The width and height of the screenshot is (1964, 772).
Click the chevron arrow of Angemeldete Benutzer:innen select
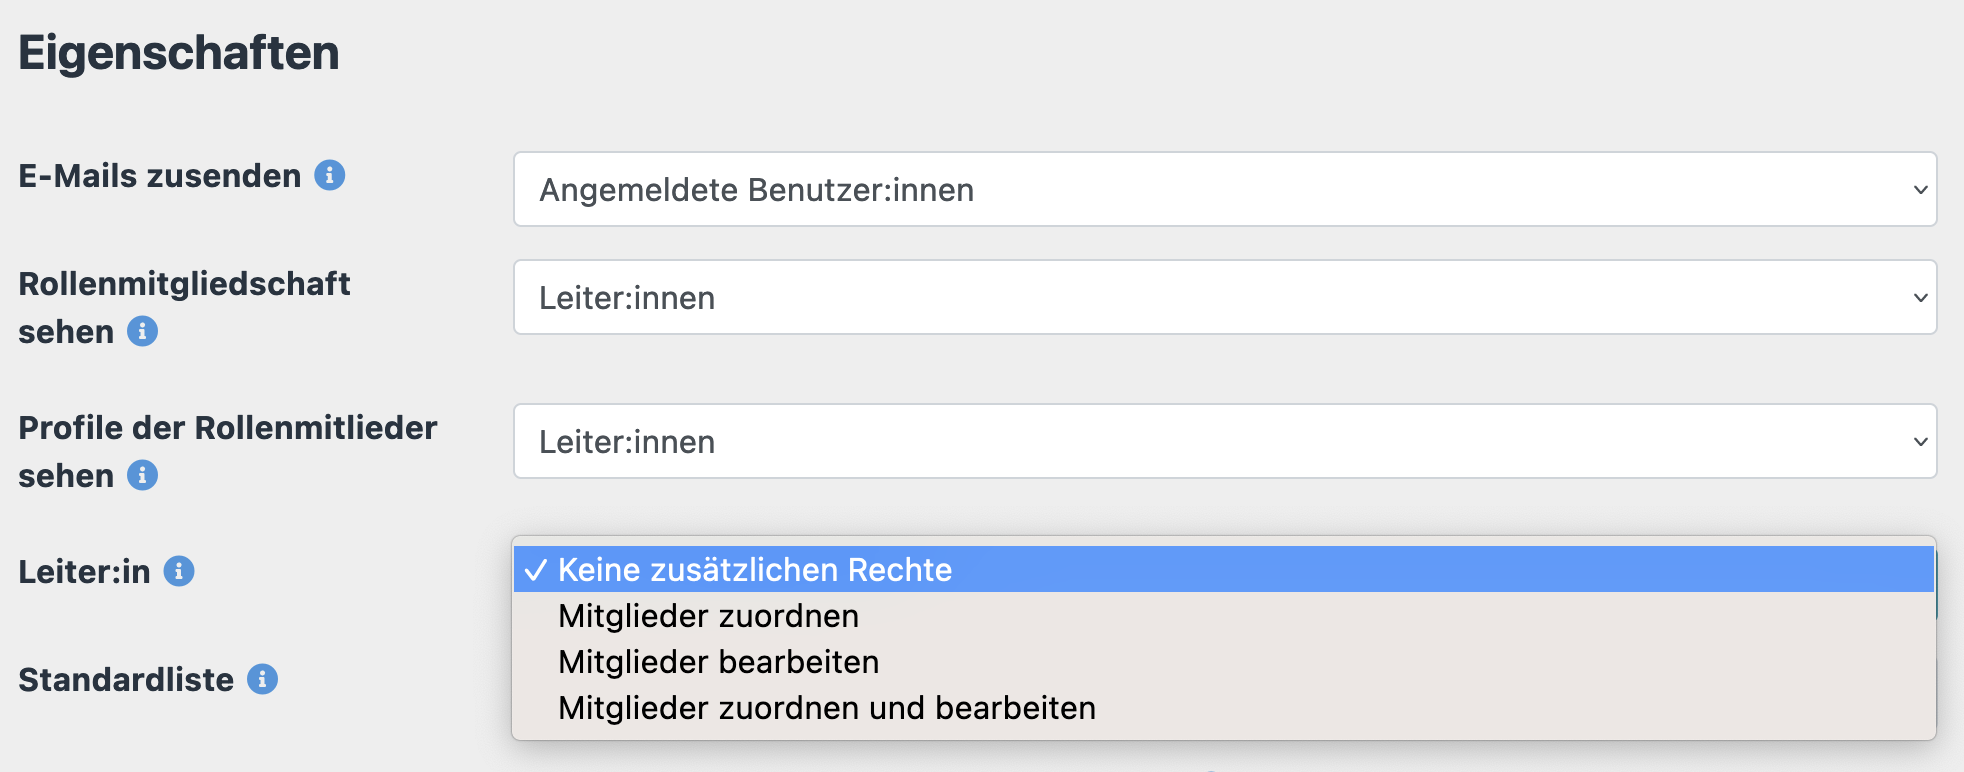(1920, 189)
